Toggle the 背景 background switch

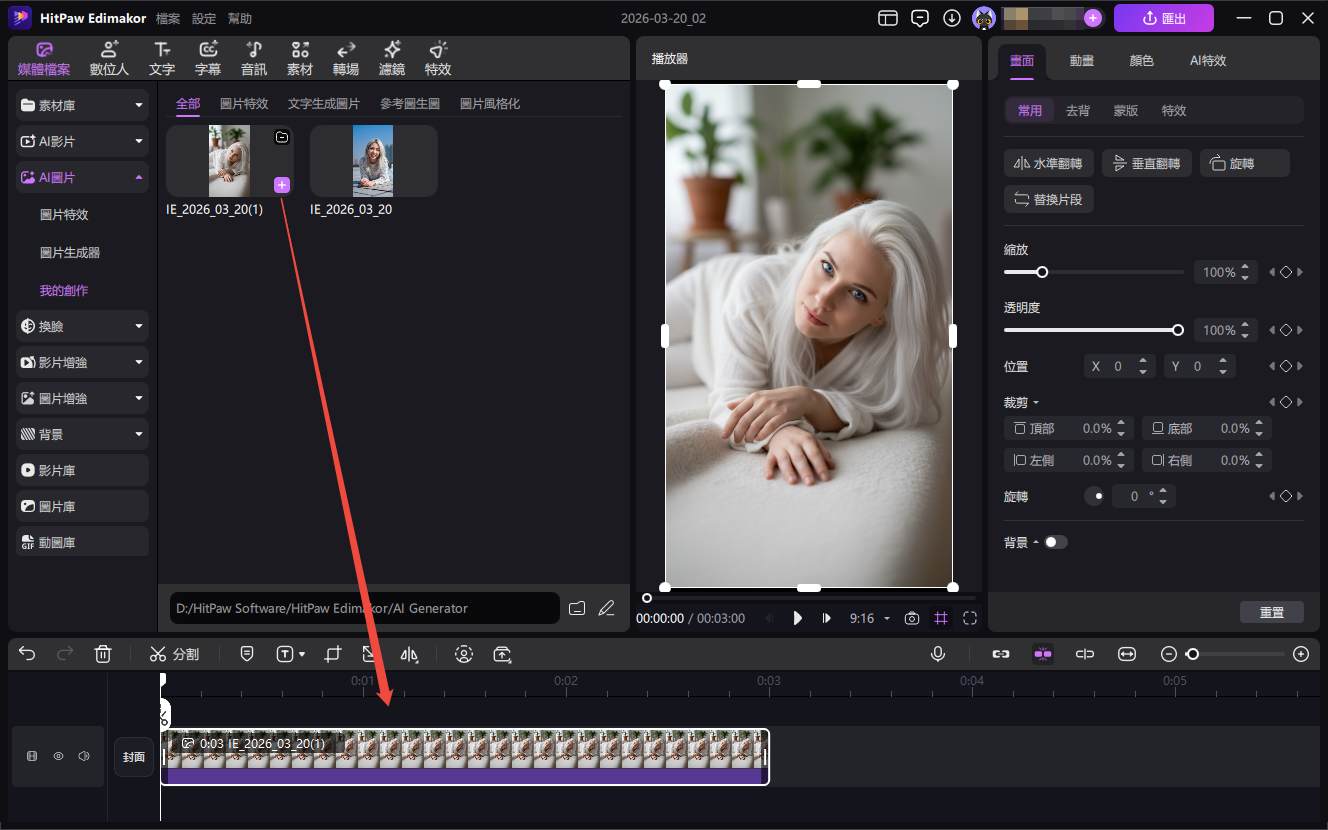tap(1055, 542)
